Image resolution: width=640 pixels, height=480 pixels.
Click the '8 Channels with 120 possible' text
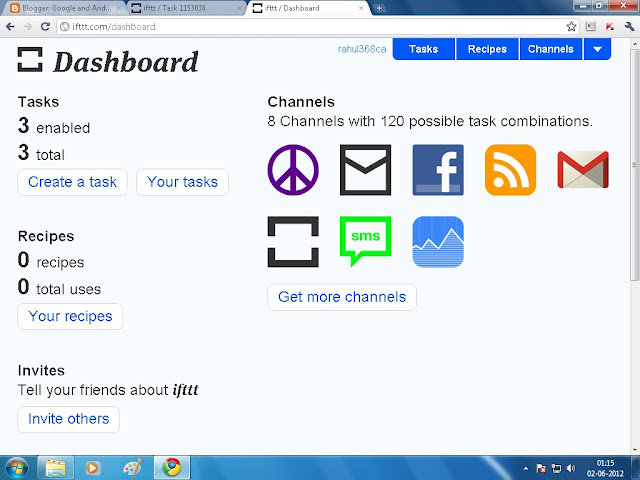click(x=430, y=121)
